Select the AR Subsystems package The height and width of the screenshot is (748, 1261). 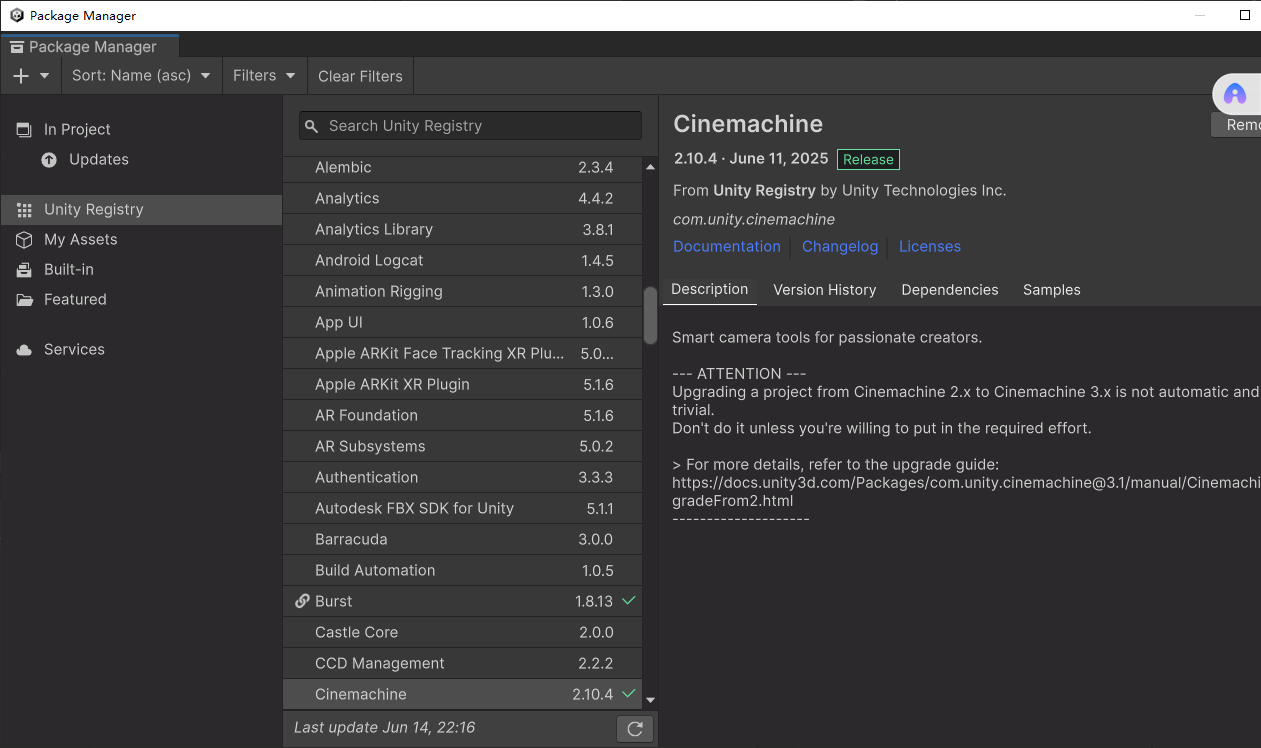click(x=463, y=446)
